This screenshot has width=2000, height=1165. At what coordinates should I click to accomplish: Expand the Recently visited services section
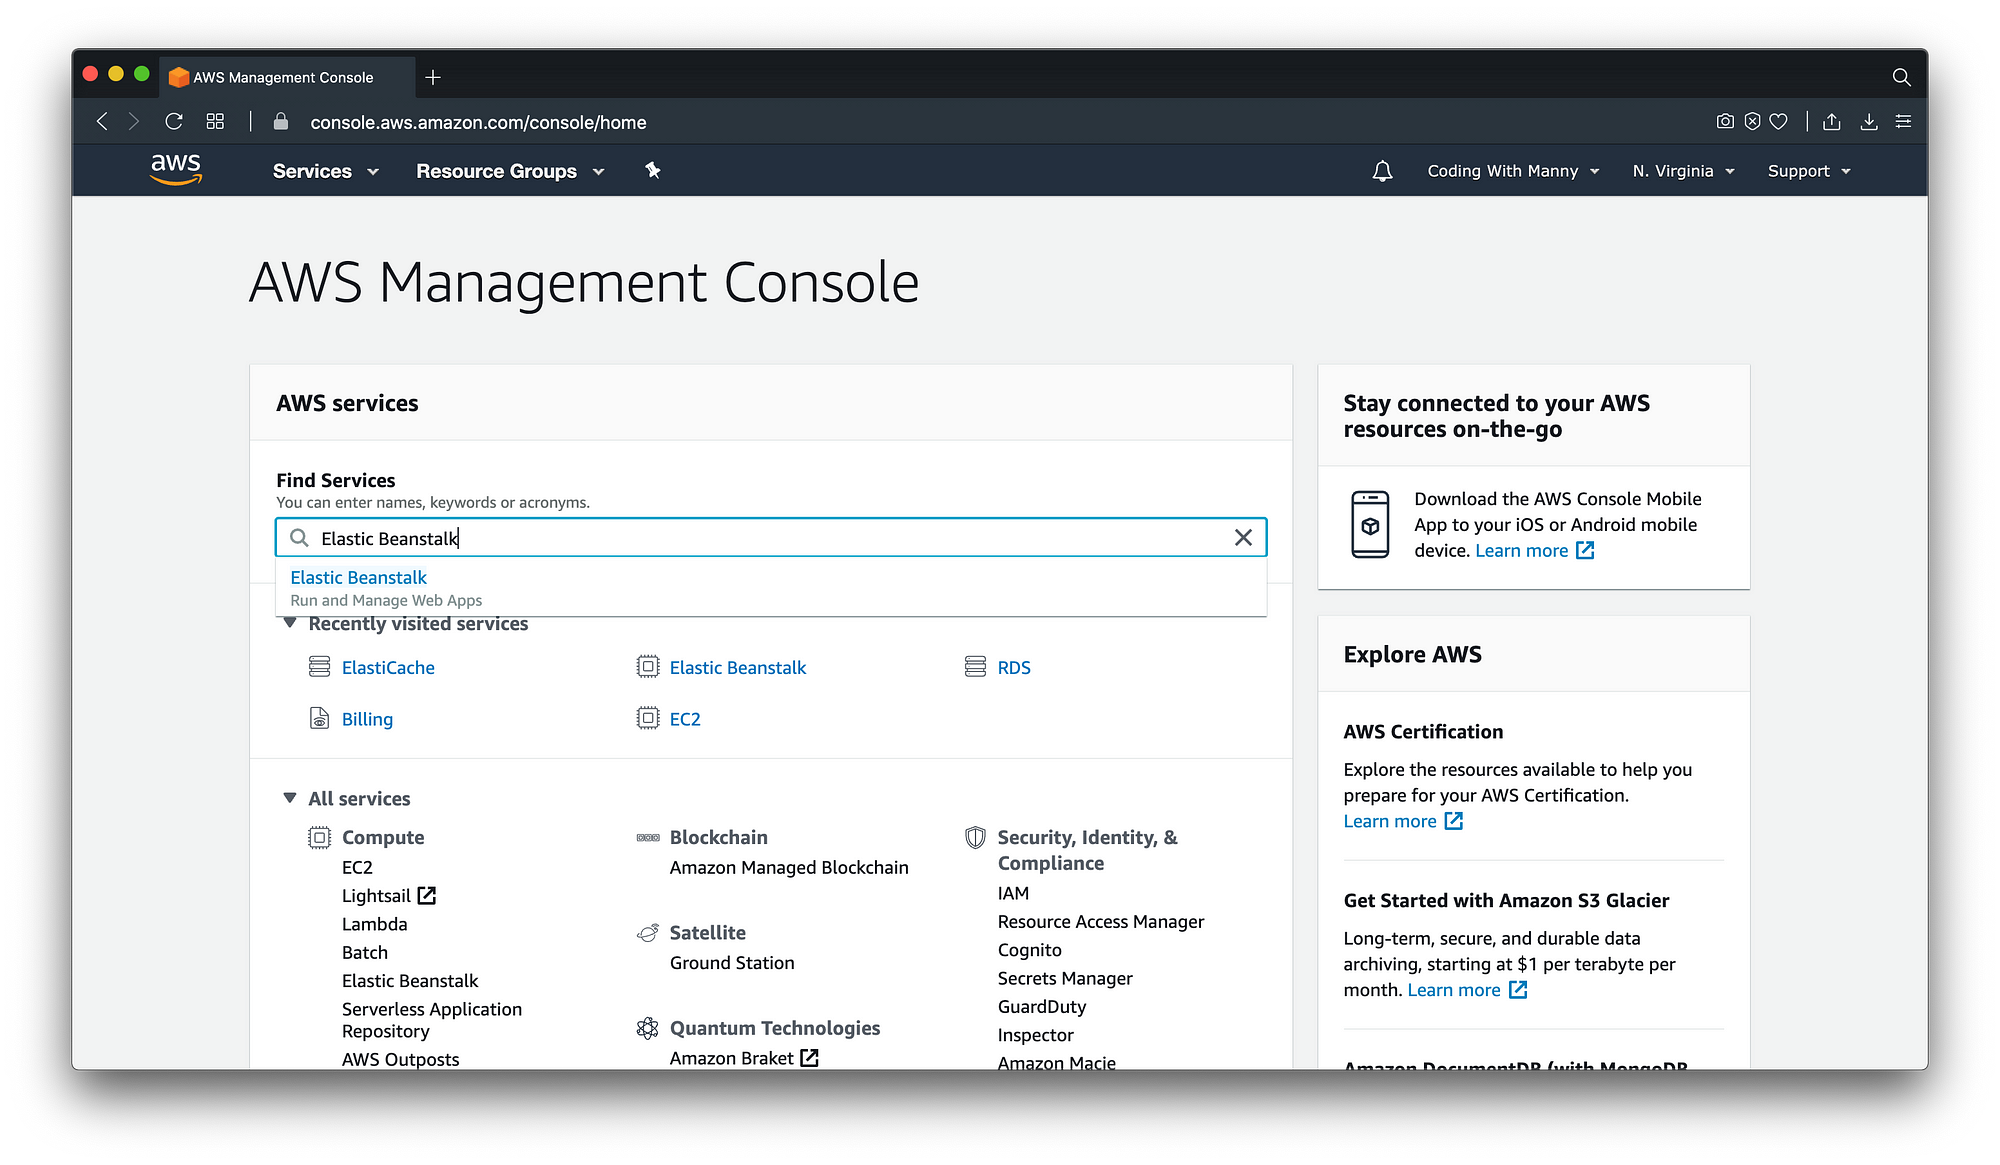288,621
